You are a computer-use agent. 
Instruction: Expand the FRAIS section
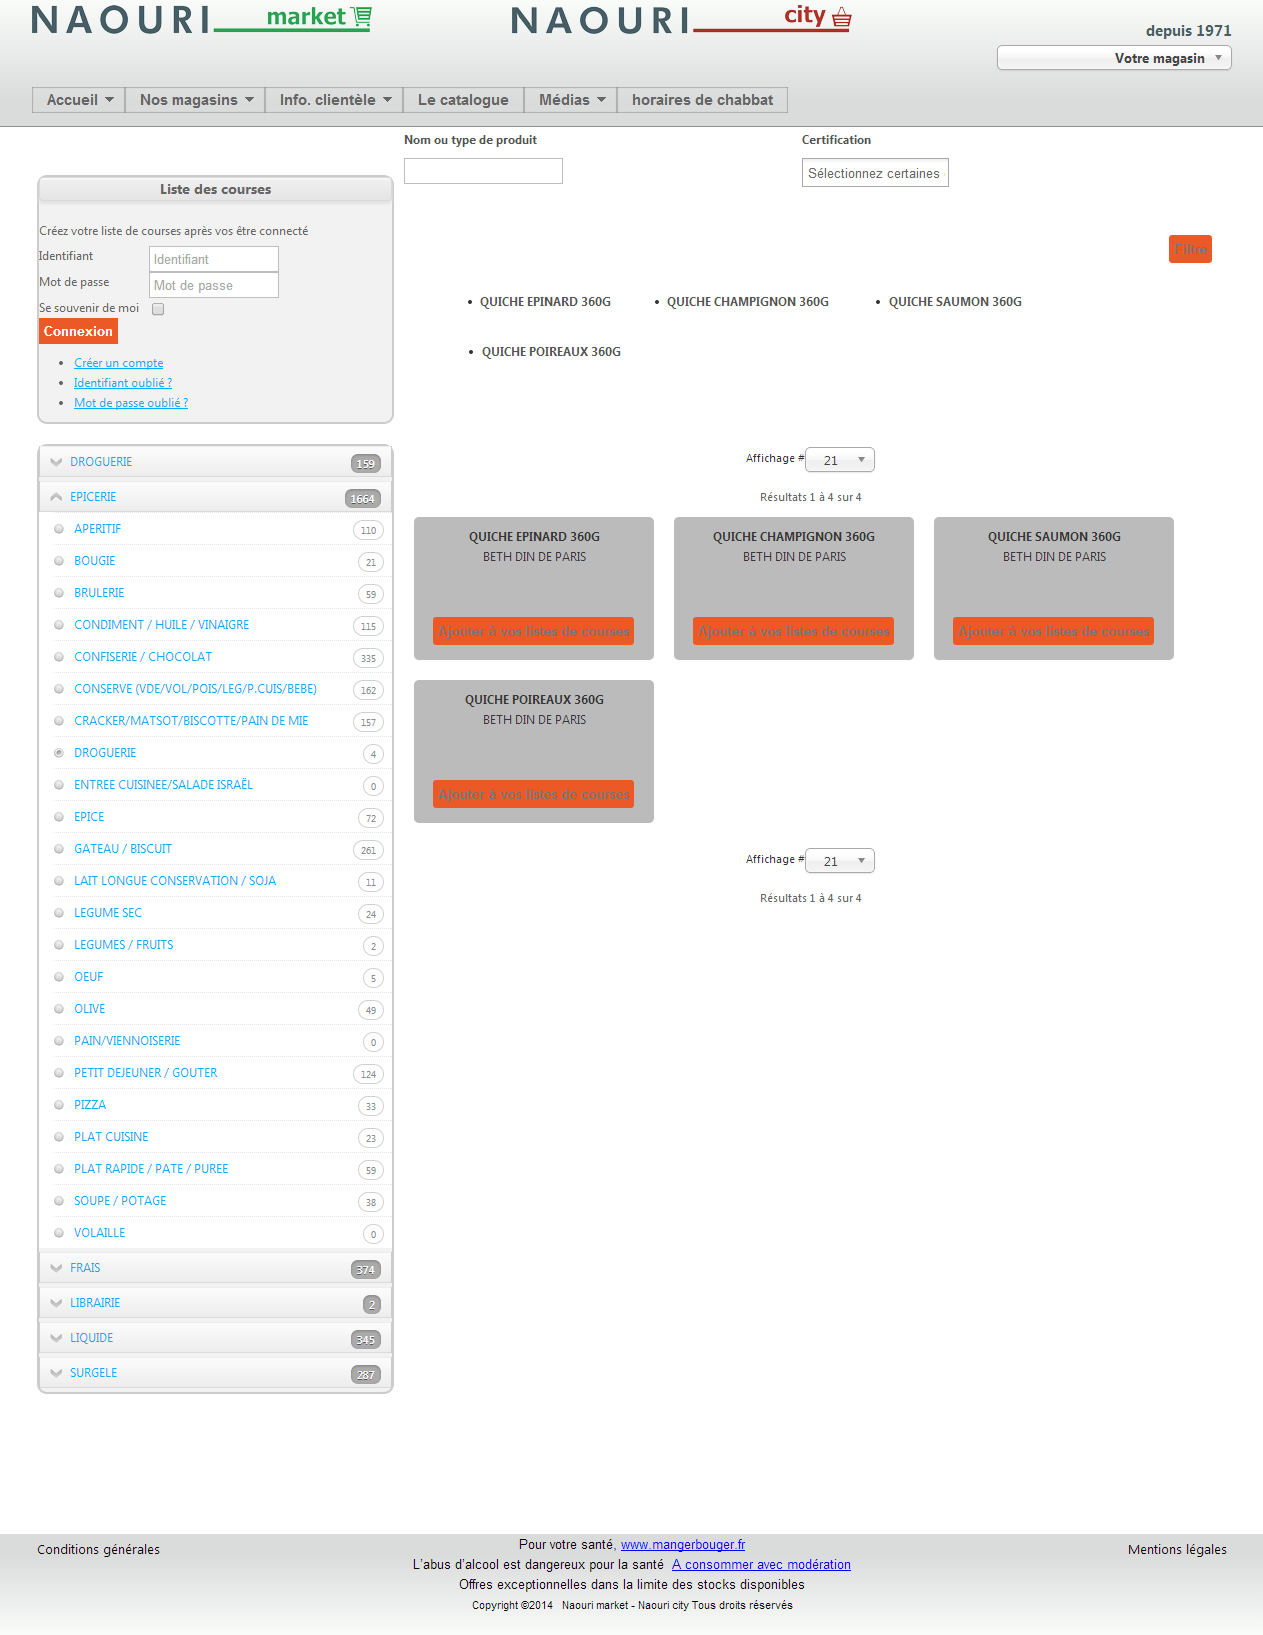coord(215,1268)
